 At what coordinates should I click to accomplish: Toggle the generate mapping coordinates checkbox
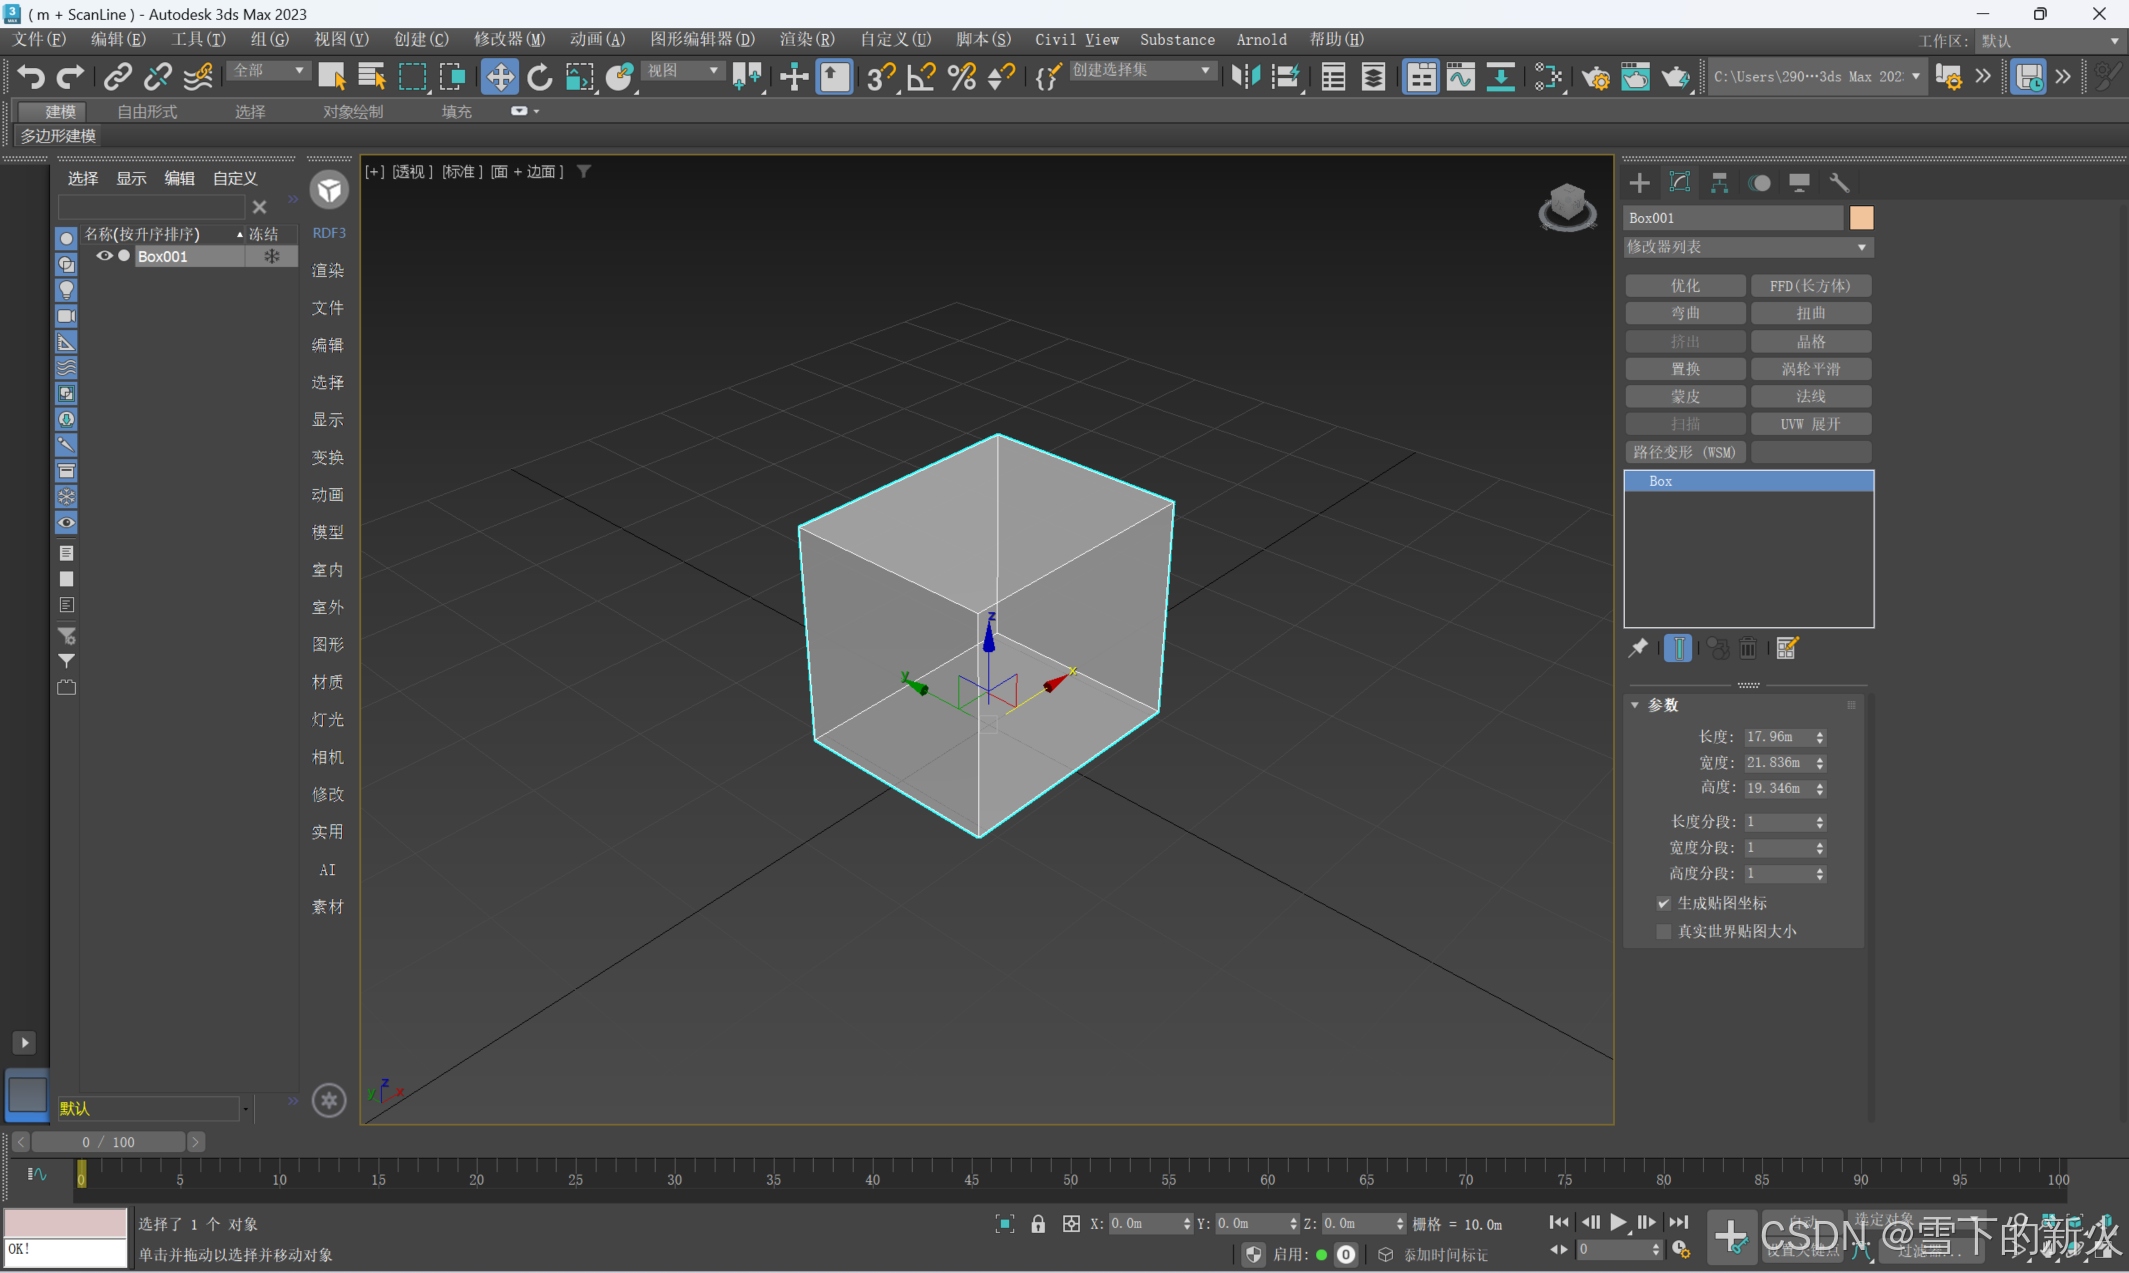1664,903
